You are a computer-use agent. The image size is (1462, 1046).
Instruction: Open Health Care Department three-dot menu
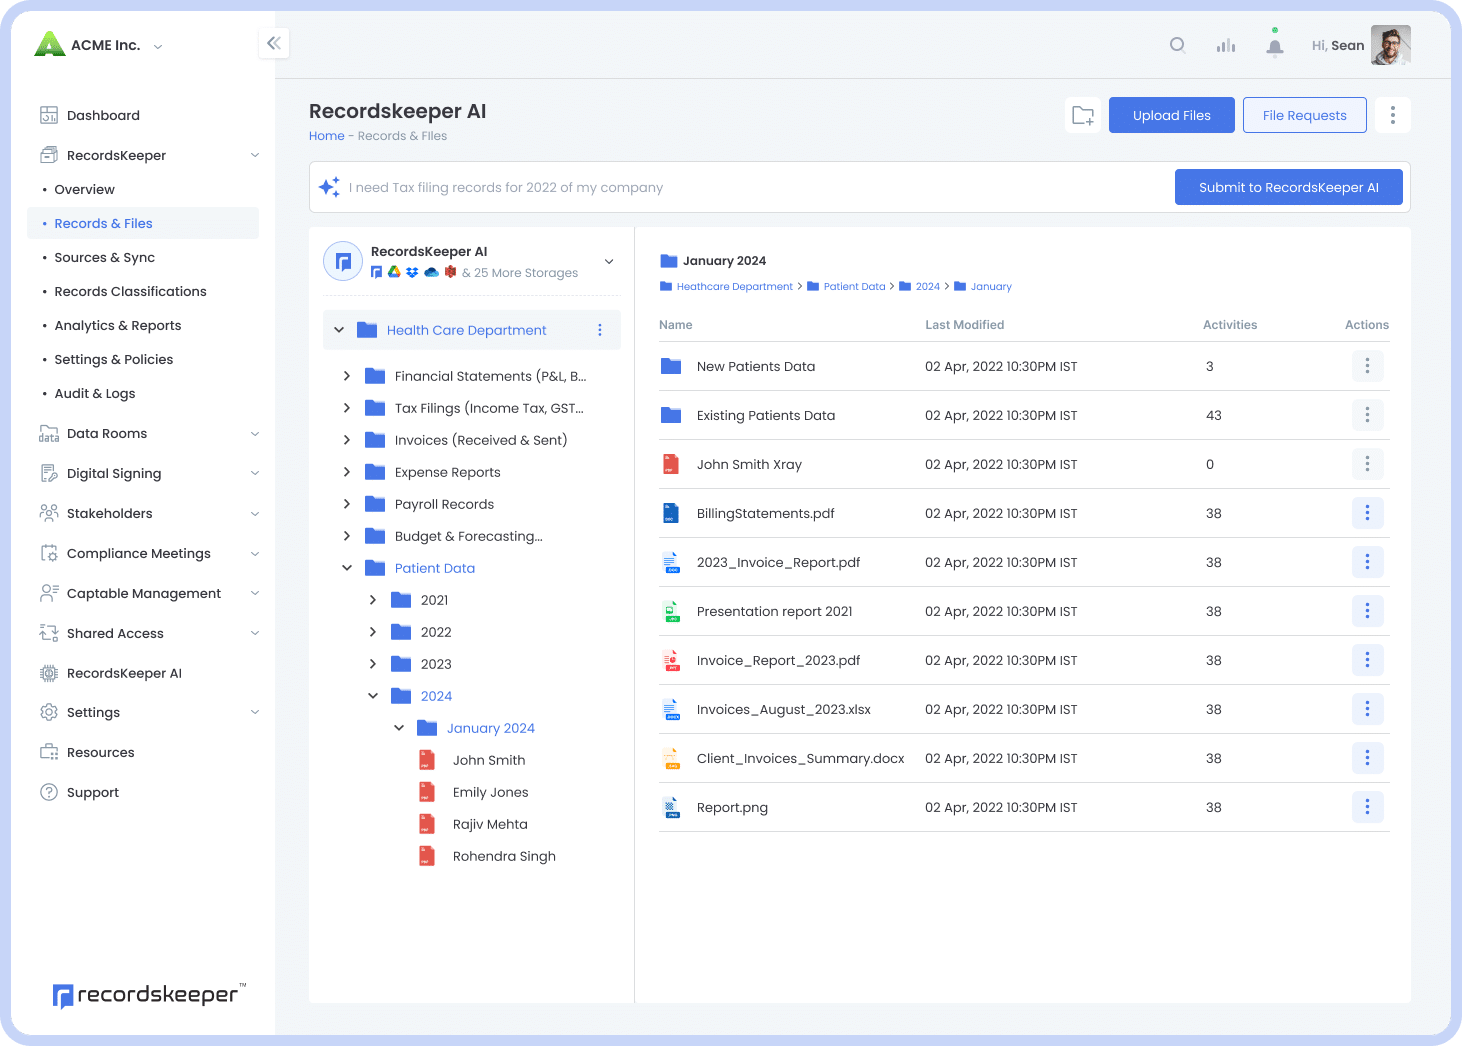600,330
